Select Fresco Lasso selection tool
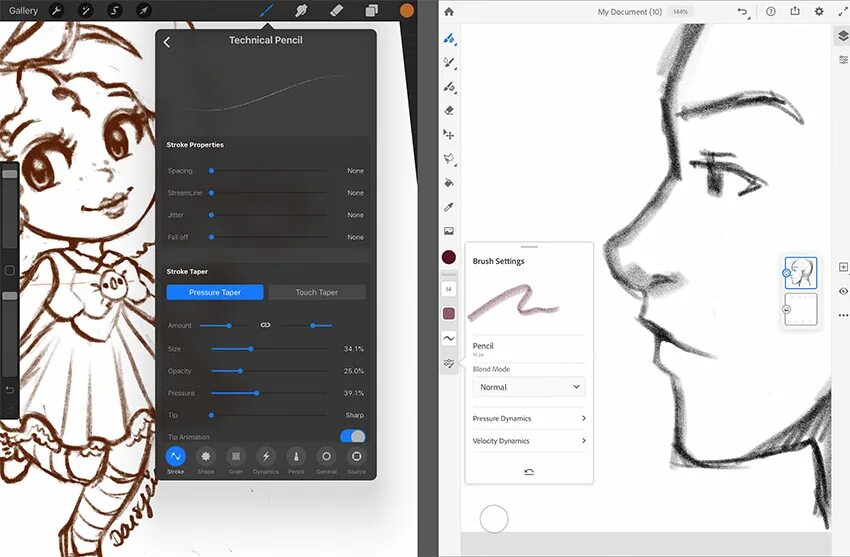 click(449, 159)
